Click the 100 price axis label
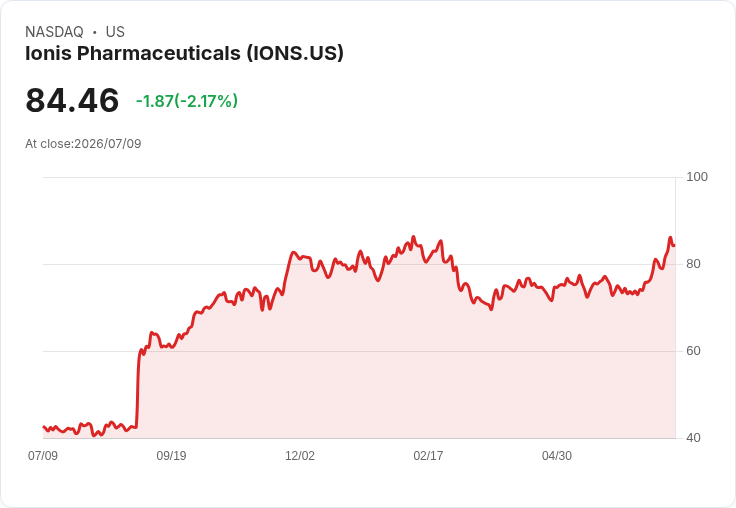Viewport: 736px width, 508px height. [x=697, y=177]
